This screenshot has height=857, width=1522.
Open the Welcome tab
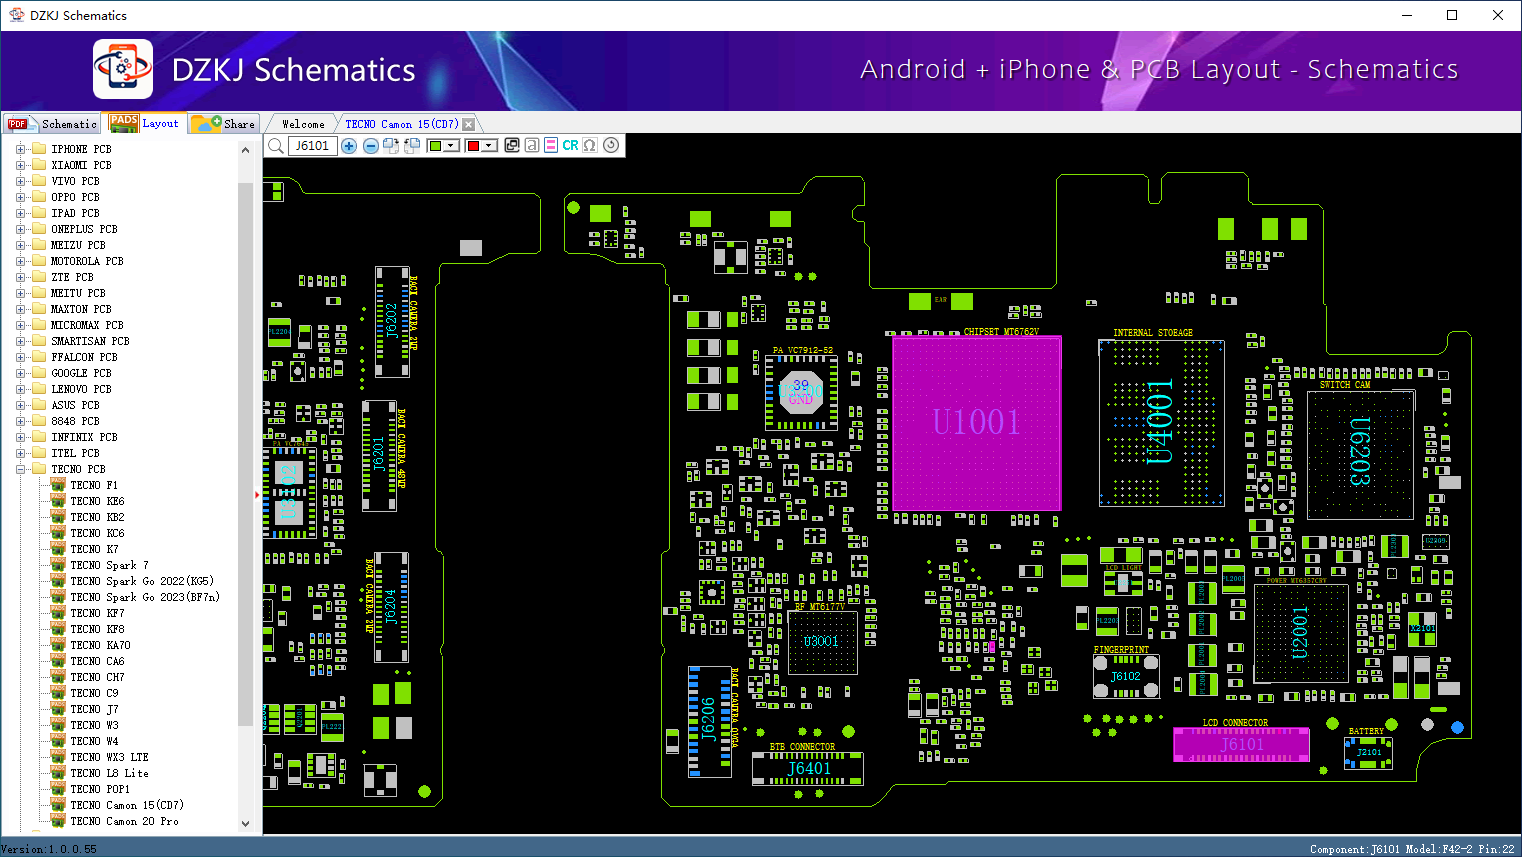coord(303,124)
